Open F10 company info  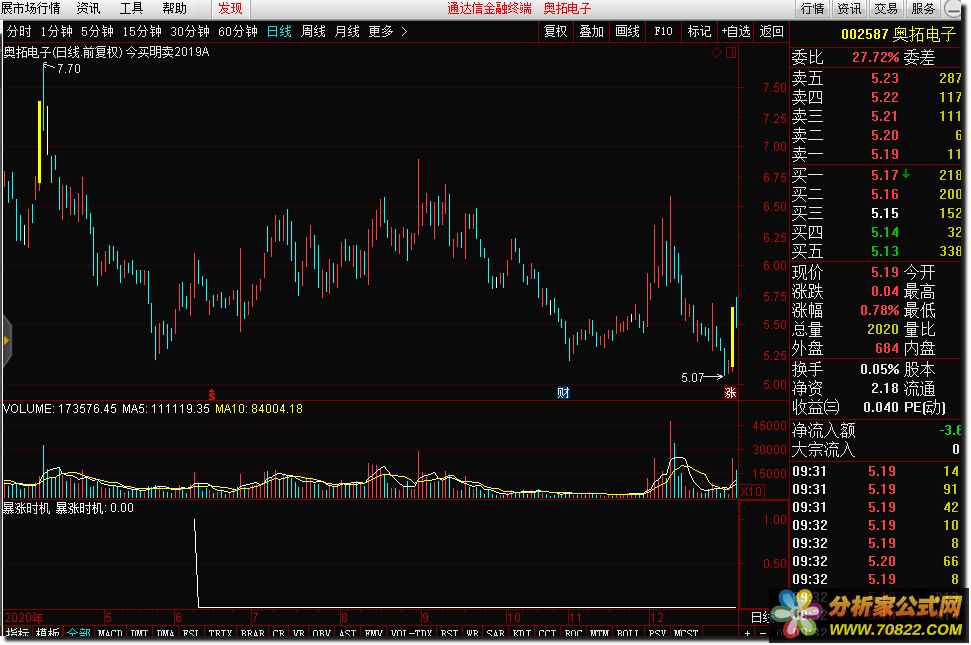663,31
